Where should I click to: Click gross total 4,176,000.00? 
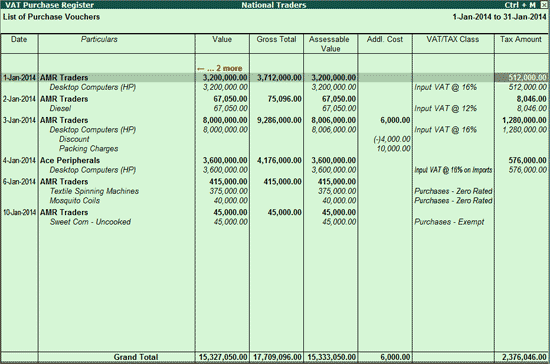tap(279, 160)
